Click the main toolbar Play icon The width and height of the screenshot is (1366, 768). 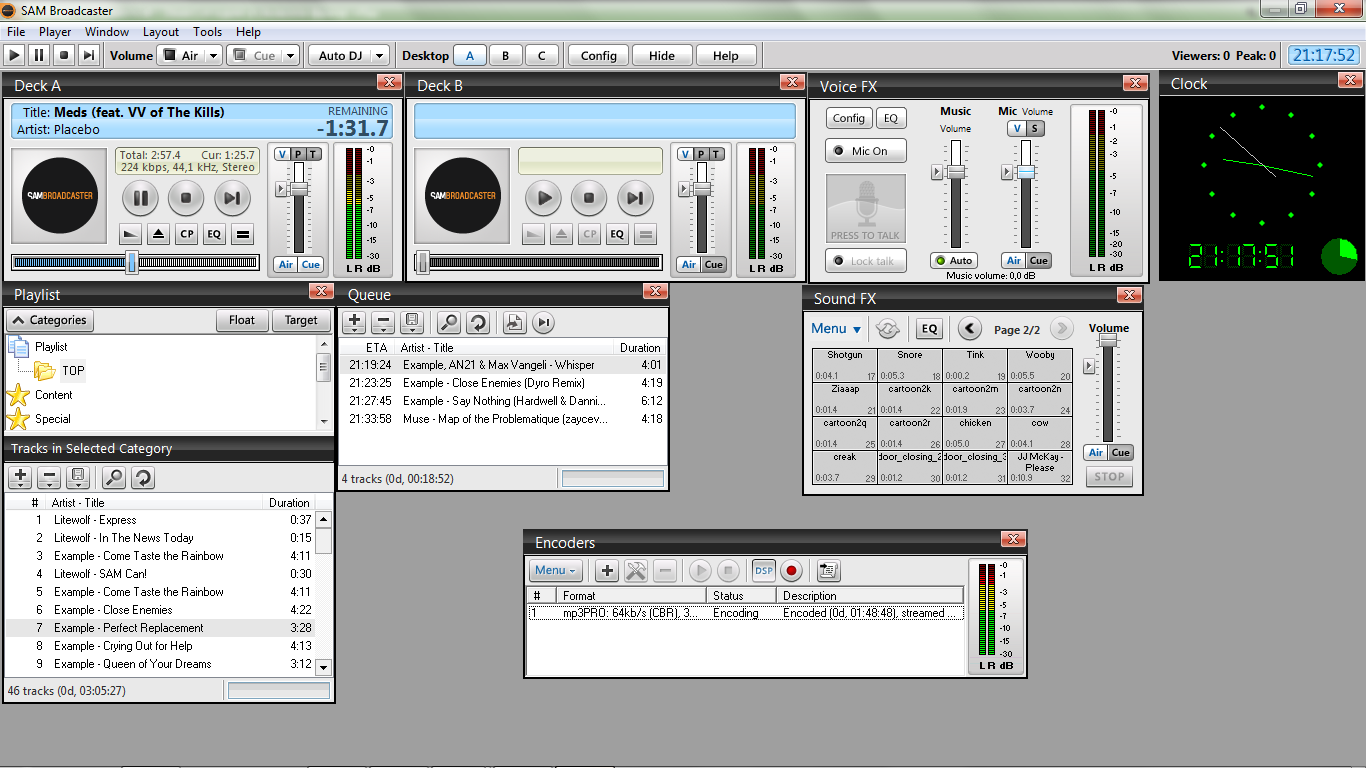pyautogui.click(x=15, y=56)
